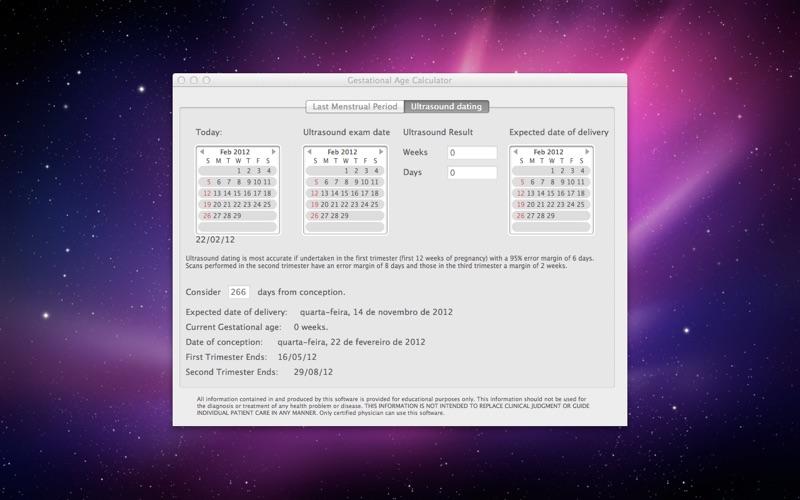Click the Weeks input field

point(472,153)
